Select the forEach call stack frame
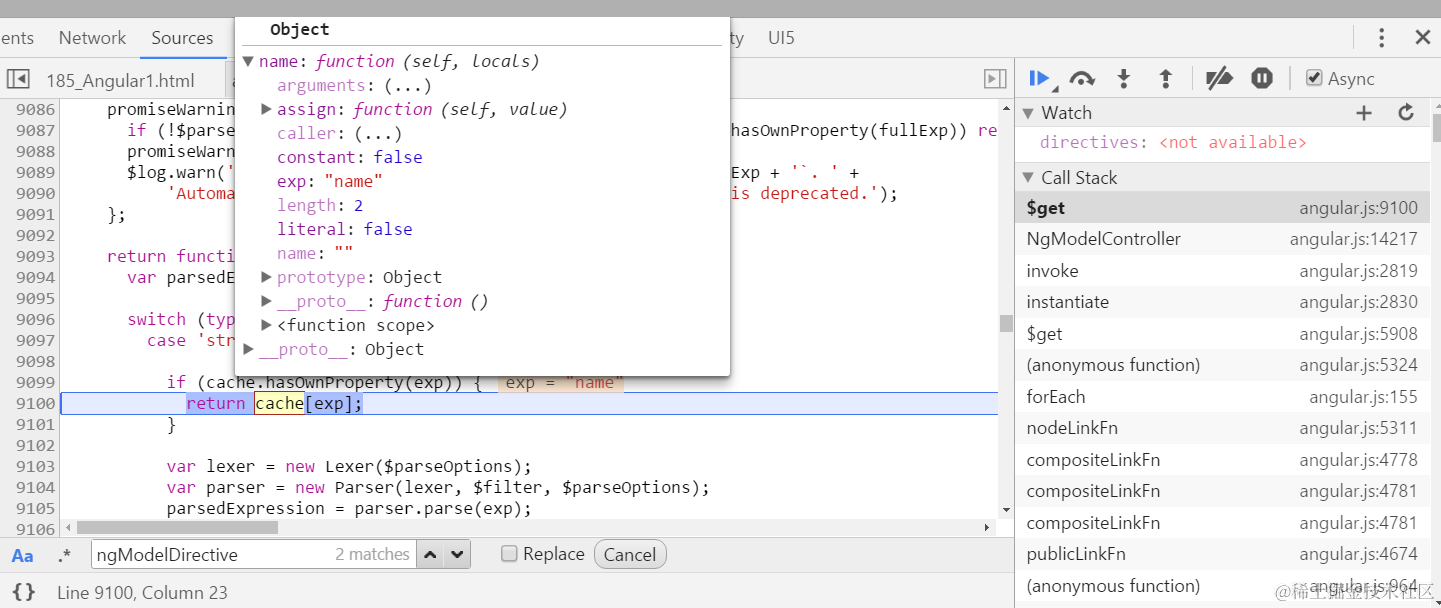The height and width of the screenshot is (608, 1441). coord(1222,397)
